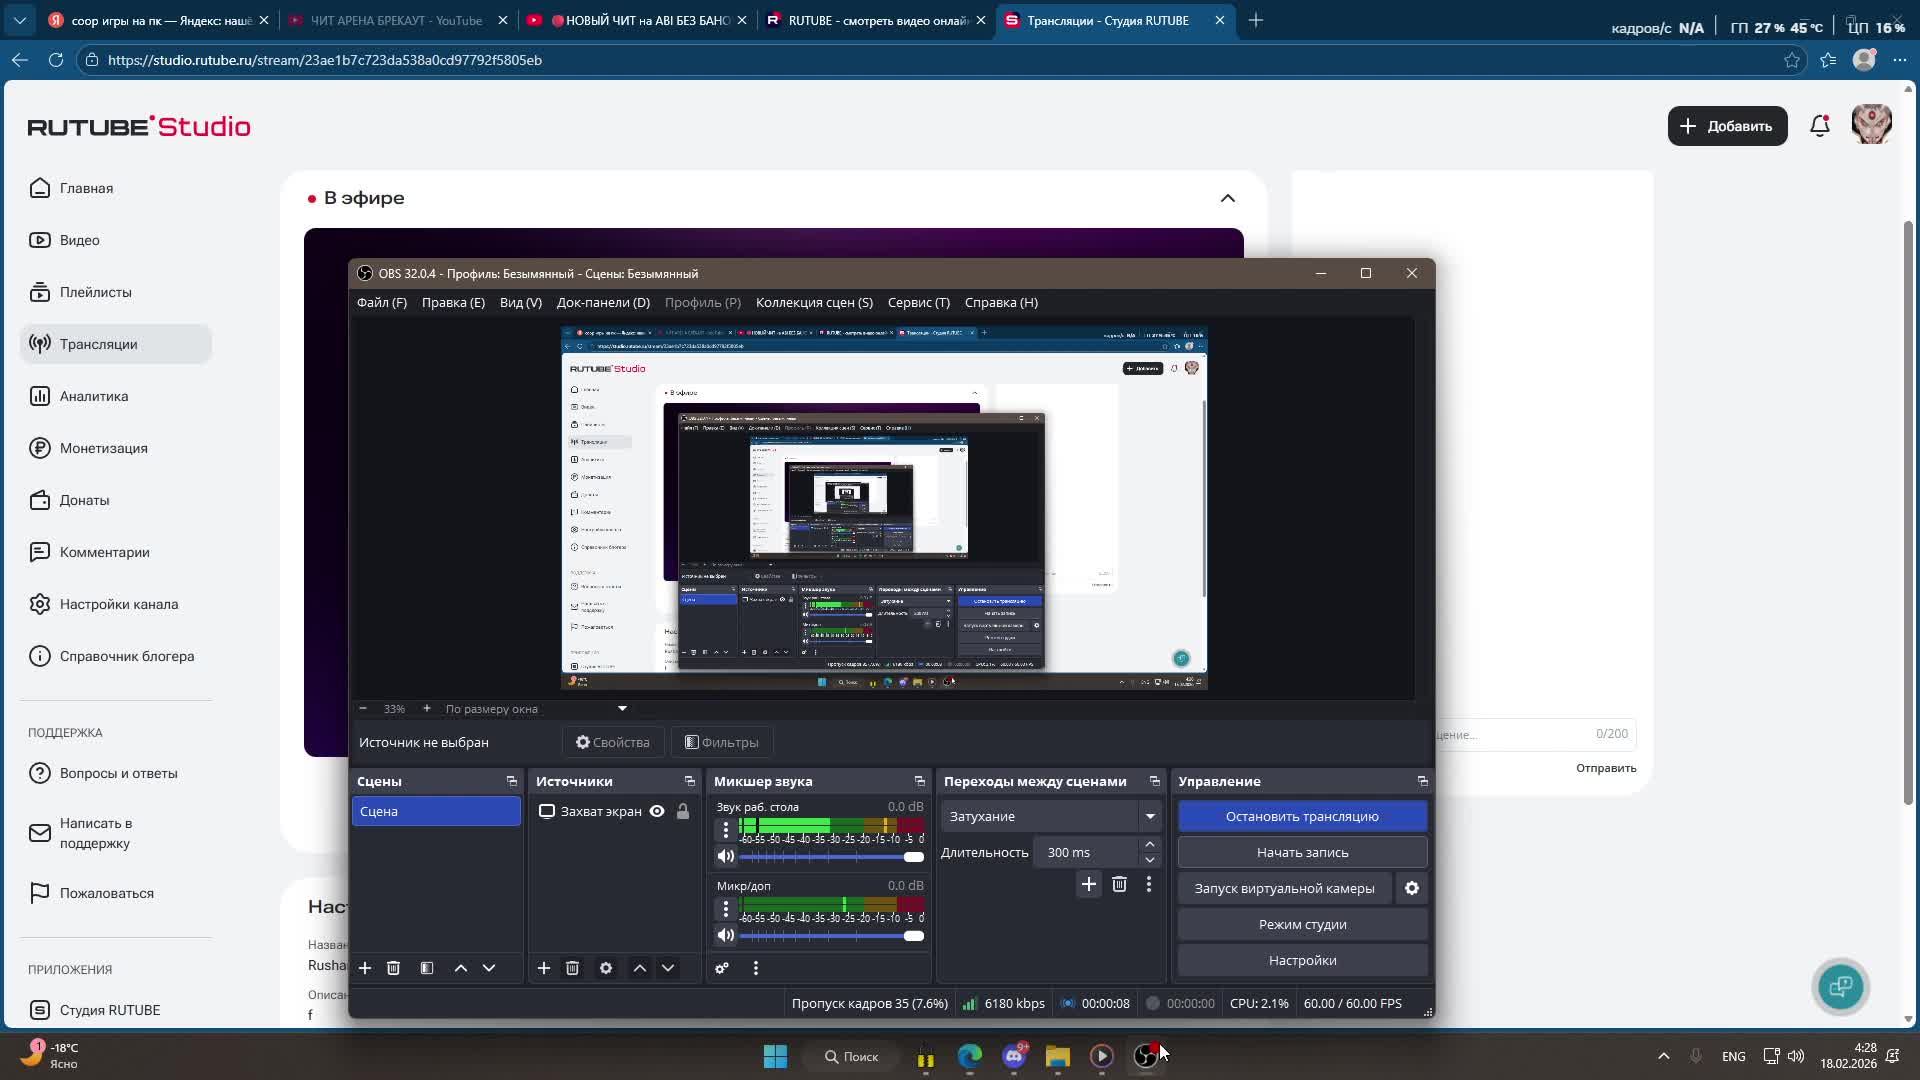Viewport: 1920px width, 1080px height.
Task: Click the Discord icon in the Windows taskbar
Action: (x=1014, y=1056)
